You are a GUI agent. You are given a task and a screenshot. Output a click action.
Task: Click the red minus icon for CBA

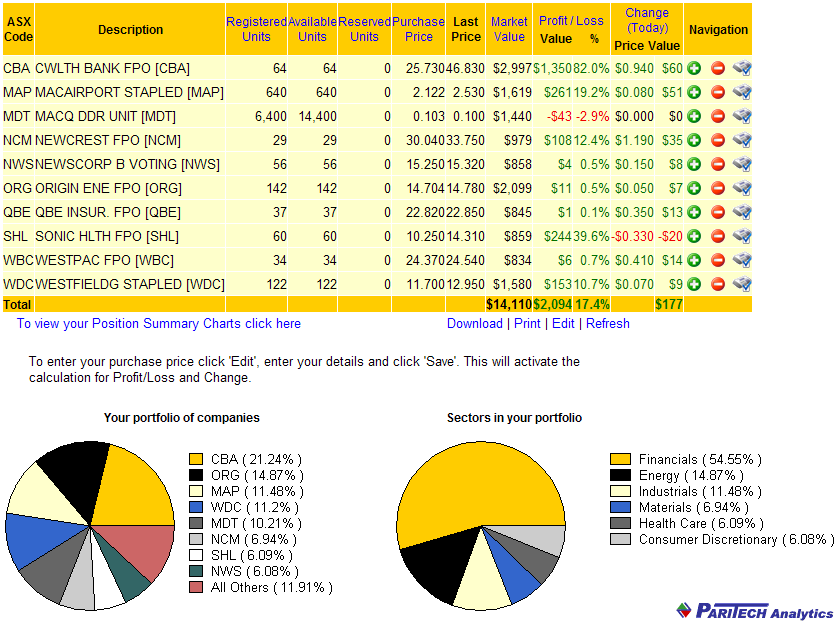click(x=718, y=68)
